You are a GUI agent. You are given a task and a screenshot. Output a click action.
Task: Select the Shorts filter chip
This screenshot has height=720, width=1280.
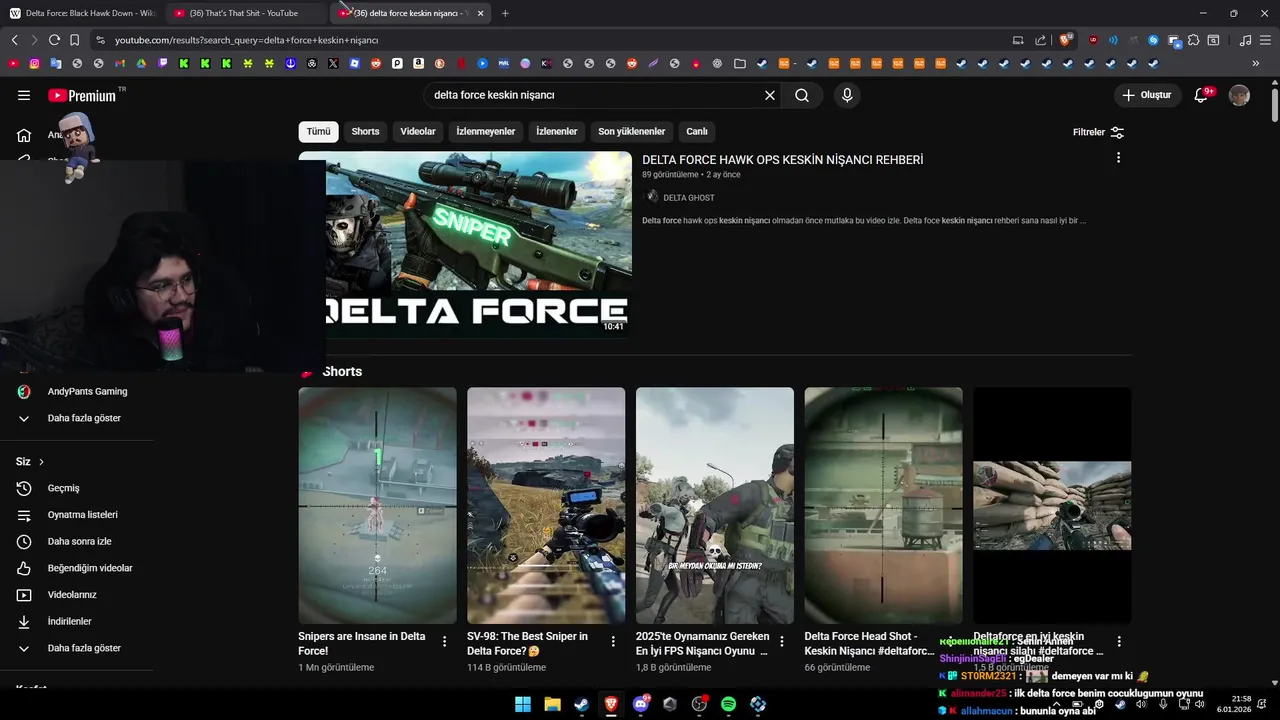tap(365, 131)
